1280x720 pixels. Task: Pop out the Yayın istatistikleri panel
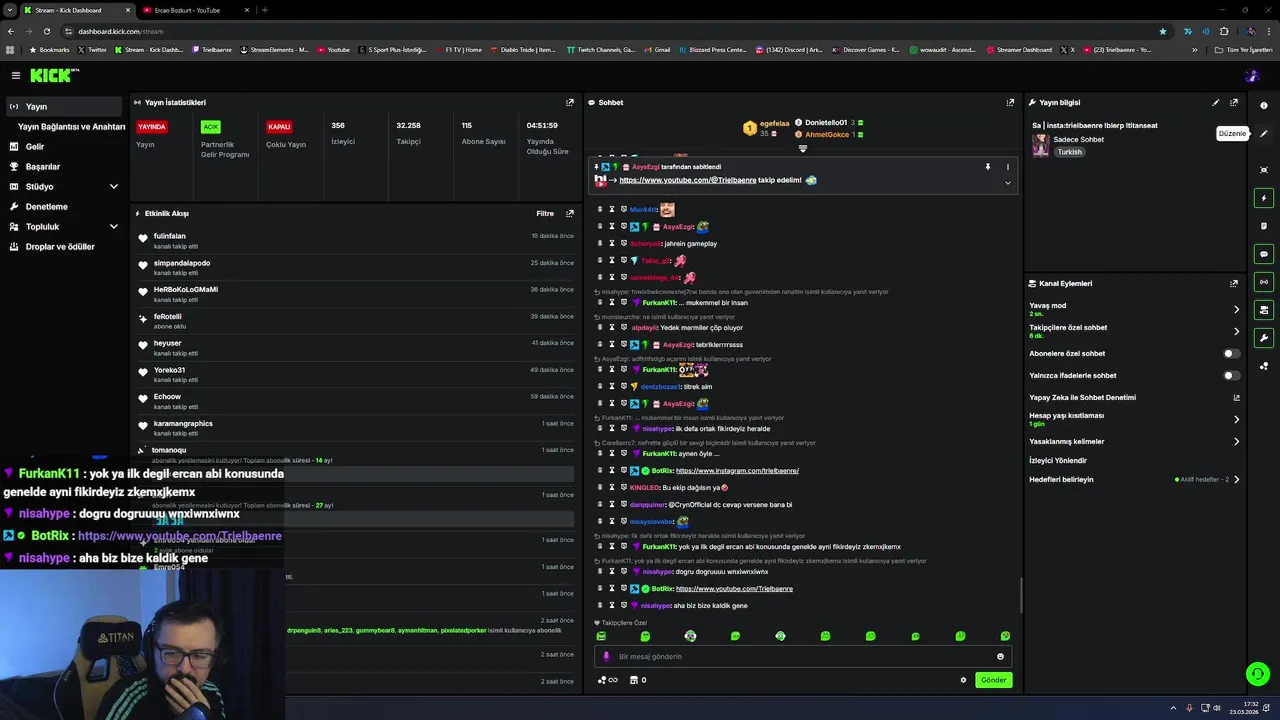pyautogui.click(x=570, y=102)
